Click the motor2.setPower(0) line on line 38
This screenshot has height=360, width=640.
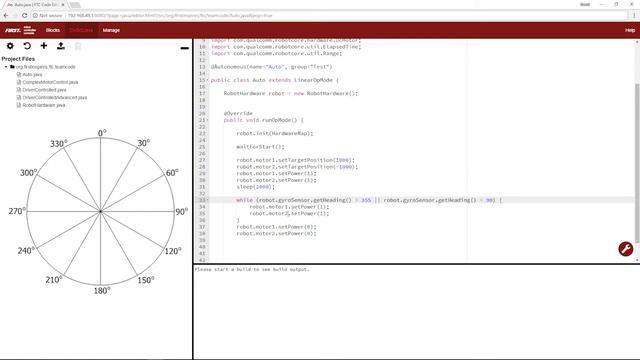click(276, 233)
